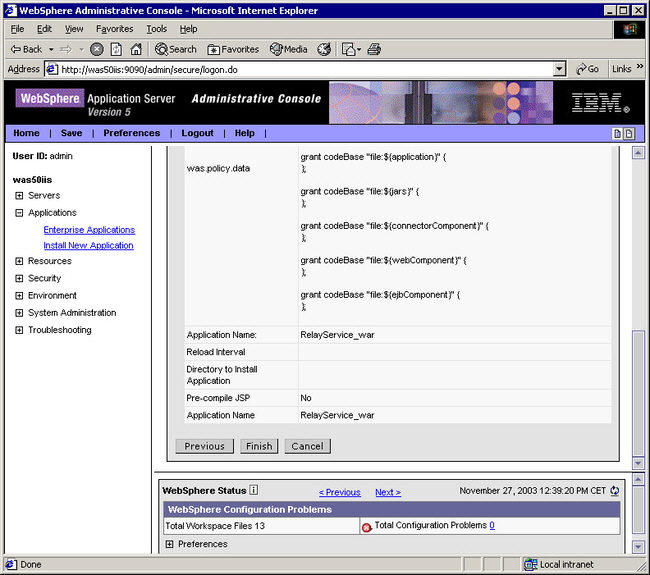Expand the Troubleshooting tree node

(19, 330)
